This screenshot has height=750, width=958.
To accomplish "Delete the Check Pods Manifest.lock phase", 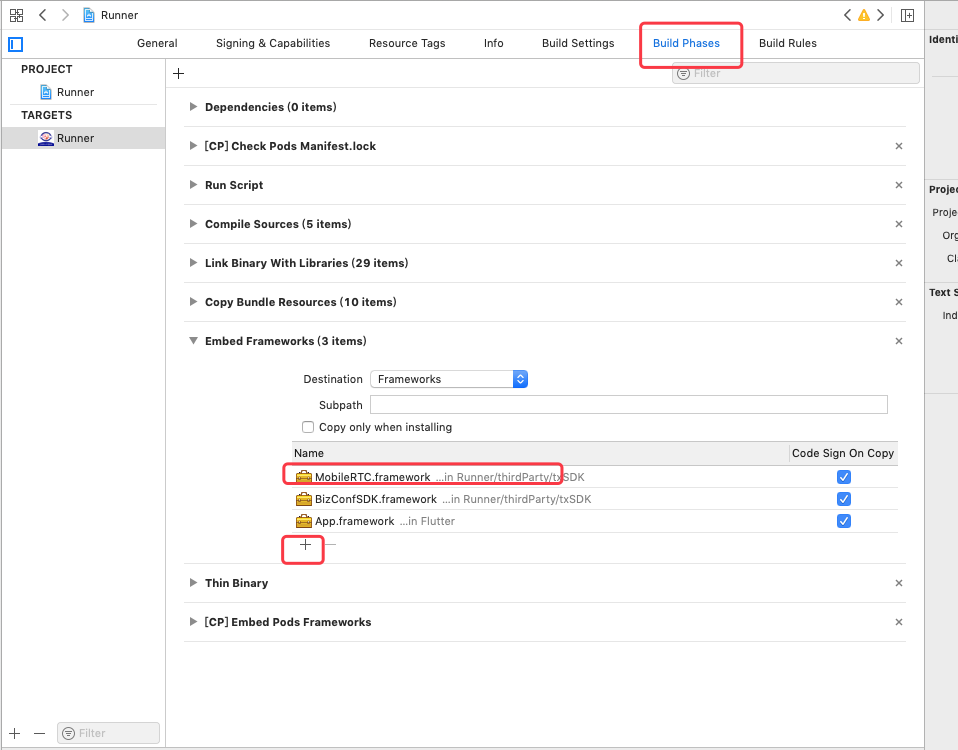I will [x=899, y=146].
